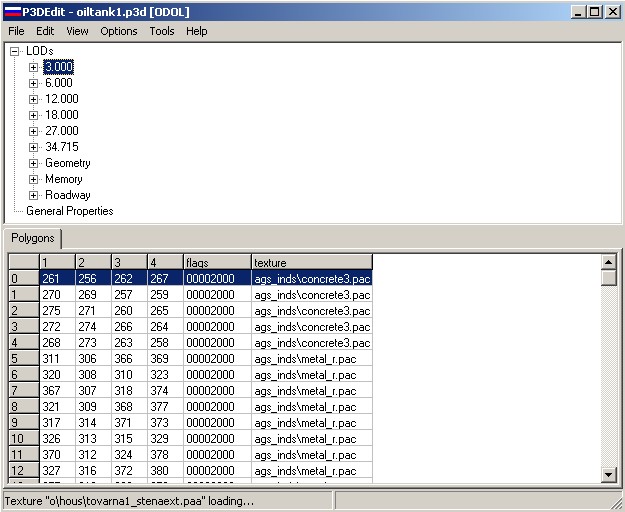This screenshot has width=625, height=512.
Task: Expand the Geometry LOD node
Action: point(33,163)
